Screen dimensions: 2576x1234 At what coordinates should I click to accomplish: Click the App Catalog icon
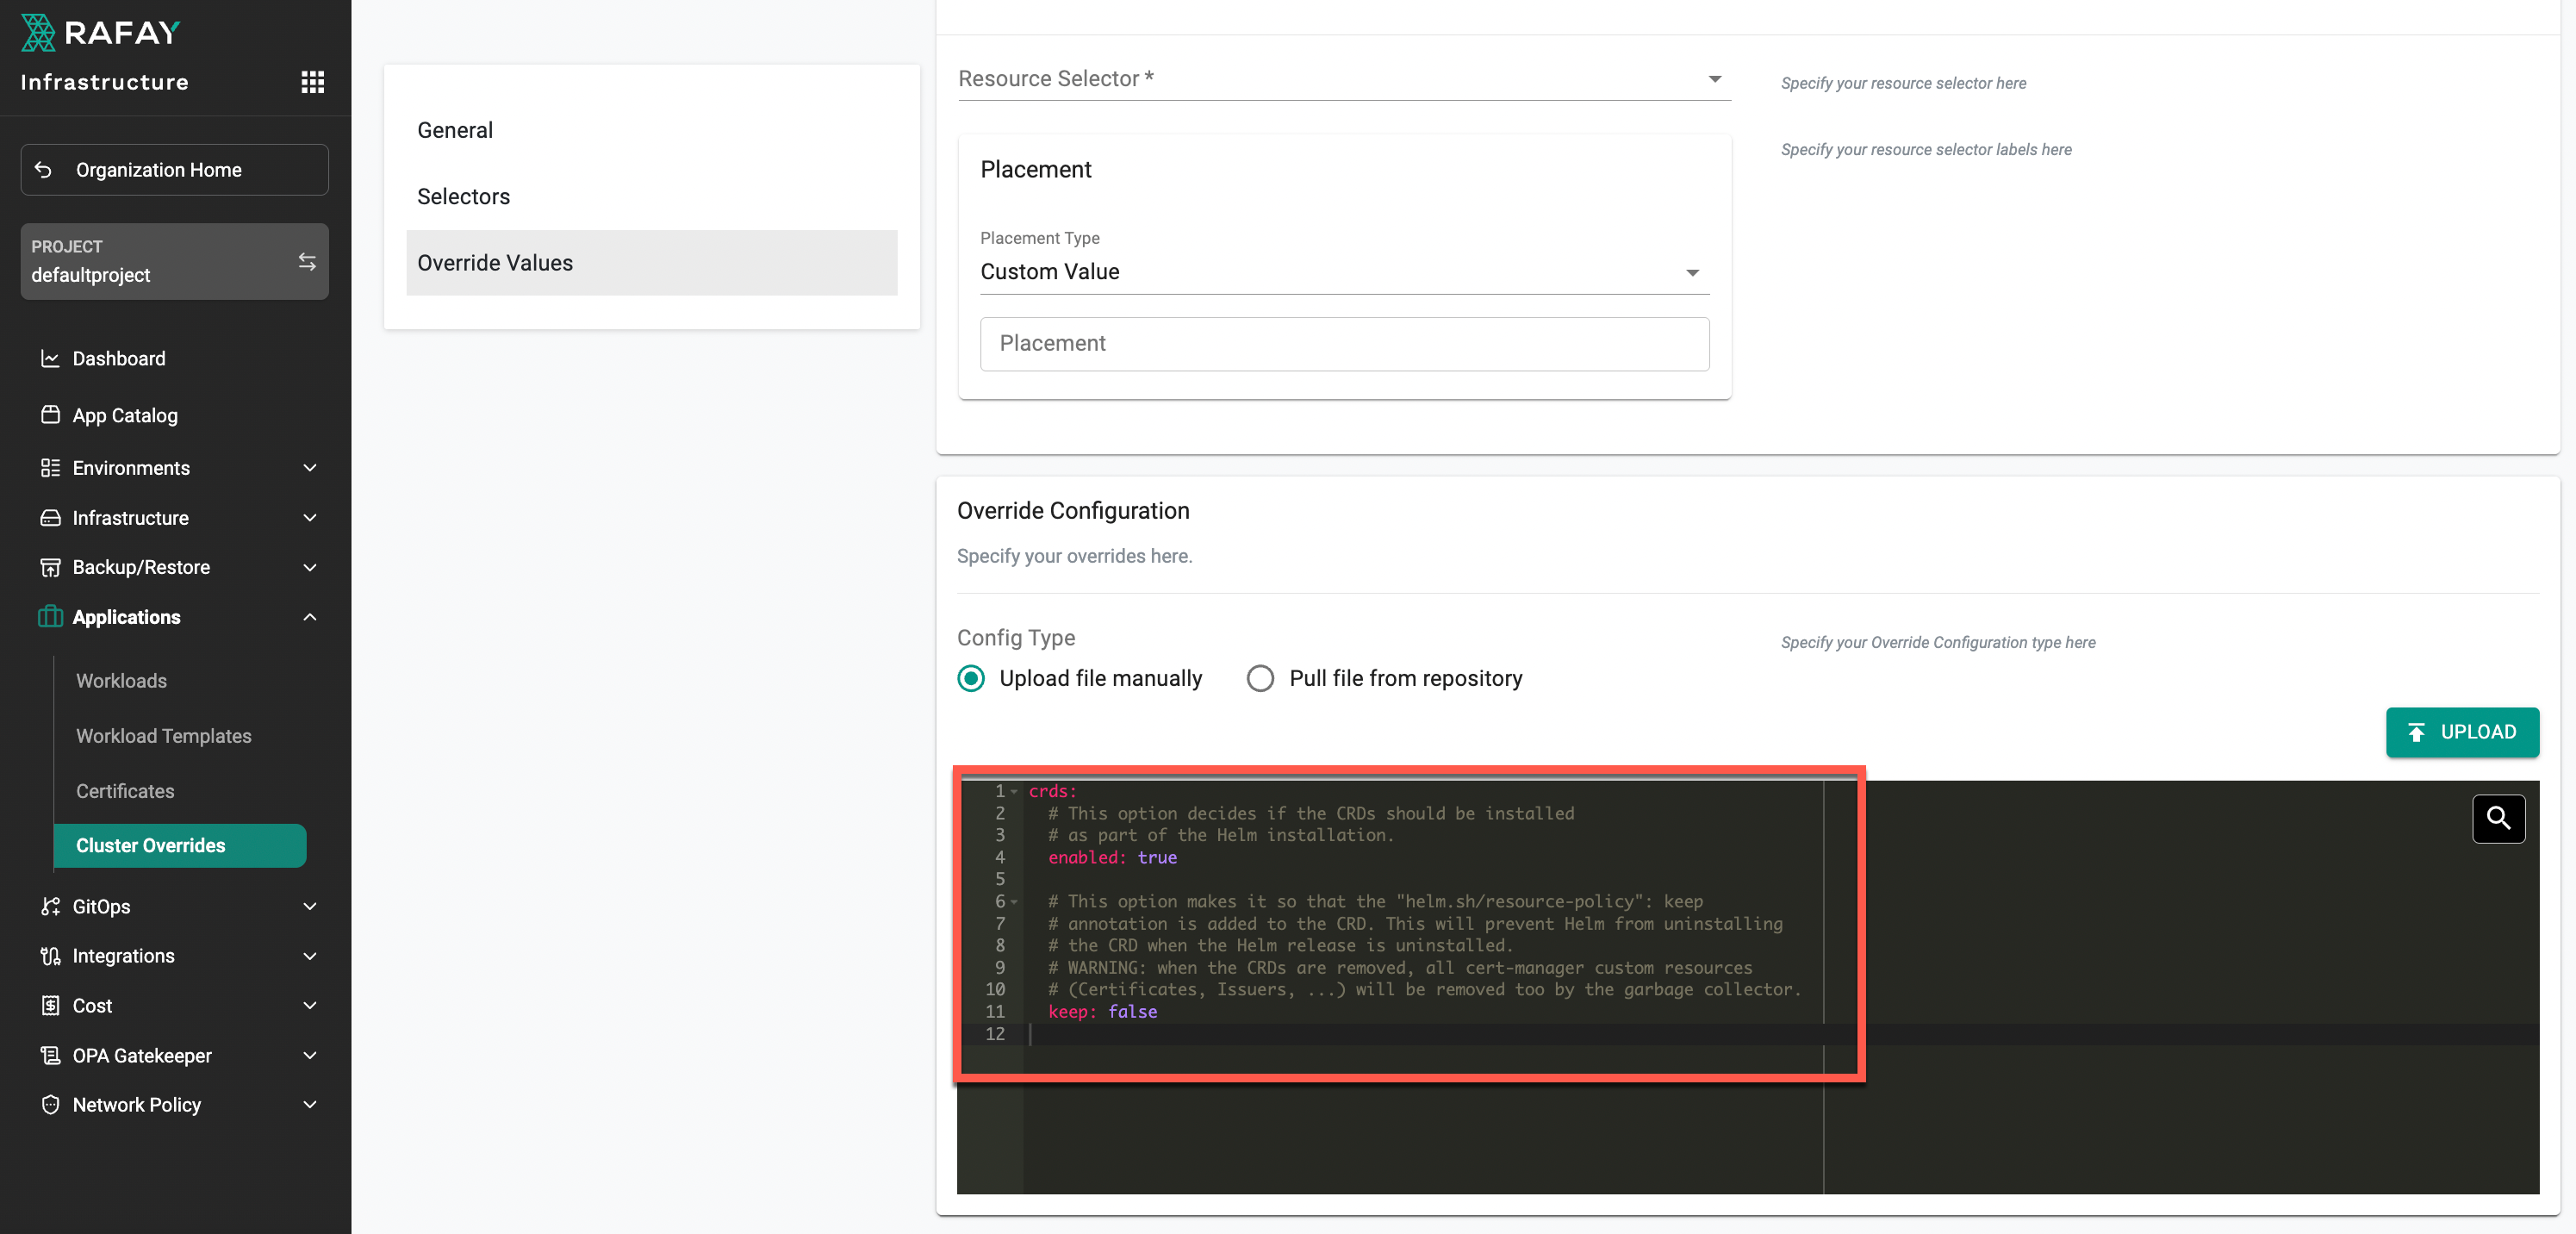[x=50, y=415]
